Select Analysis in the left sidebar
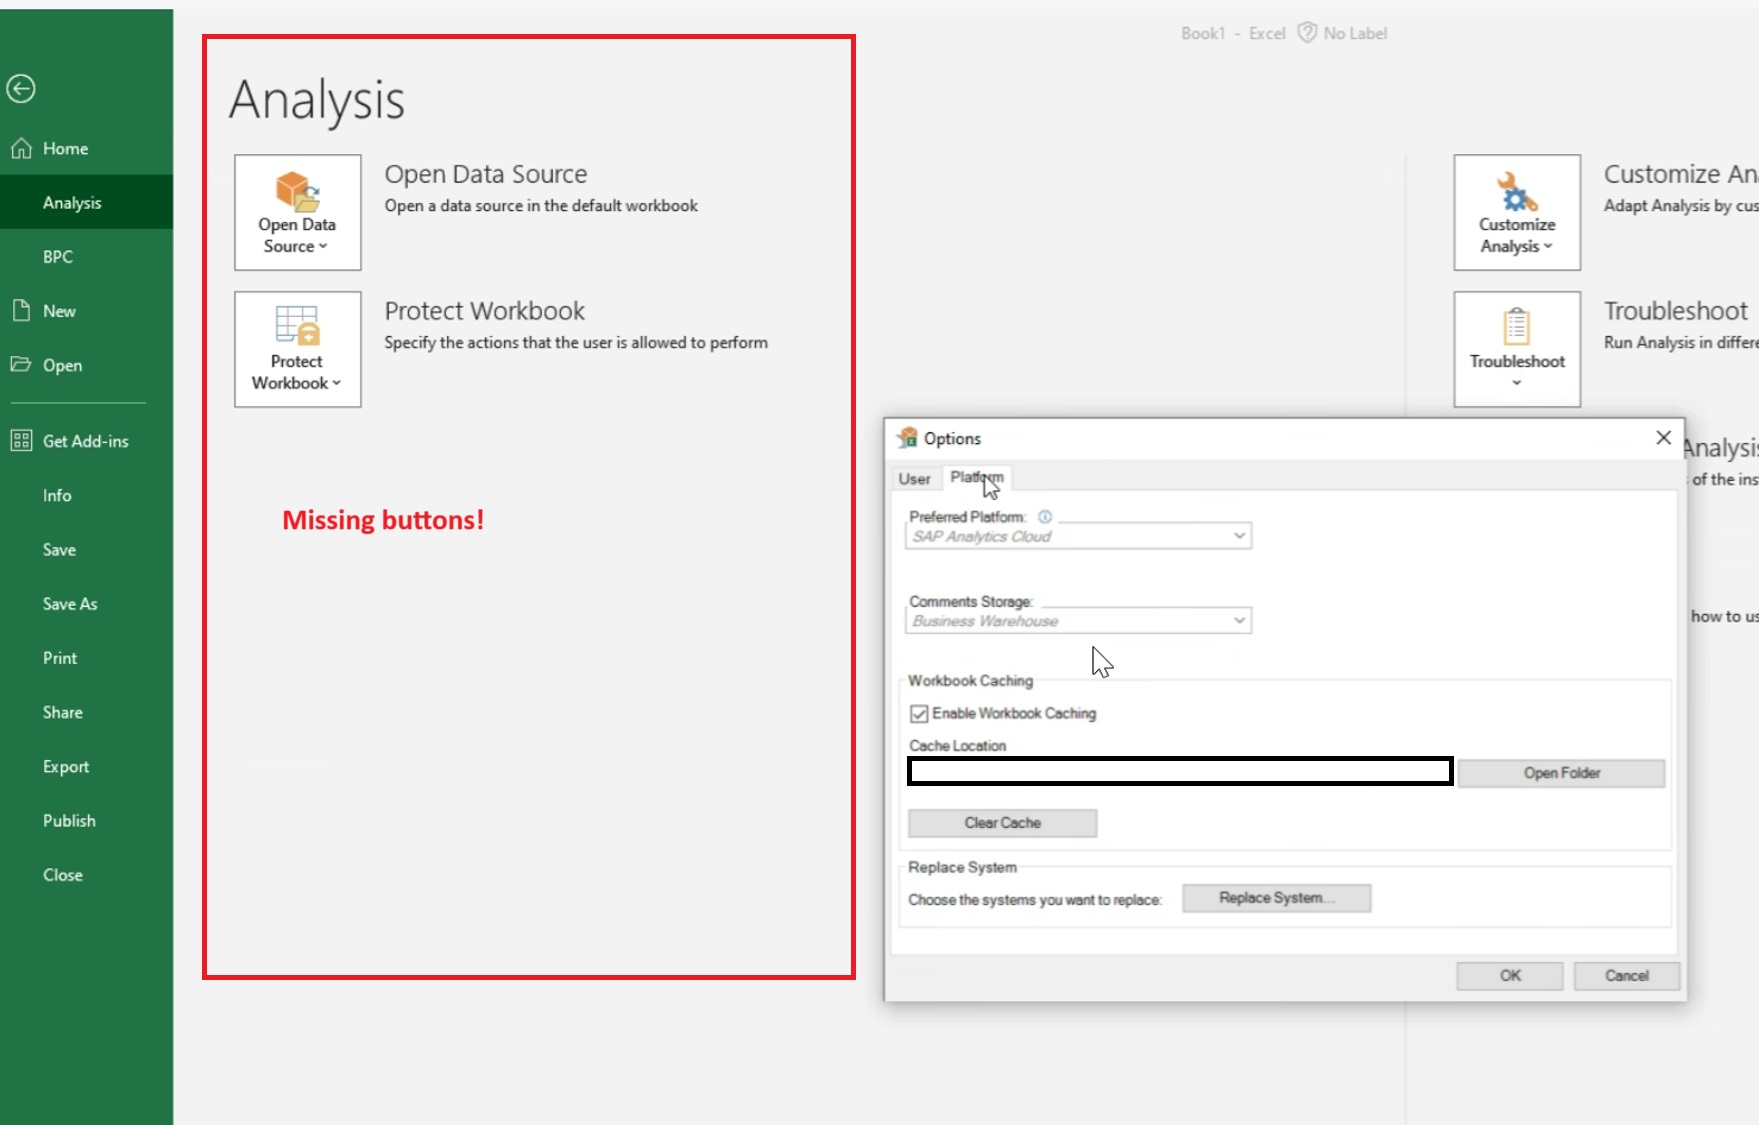This screenshot has width=1759, height=1125. pos(86,202)
